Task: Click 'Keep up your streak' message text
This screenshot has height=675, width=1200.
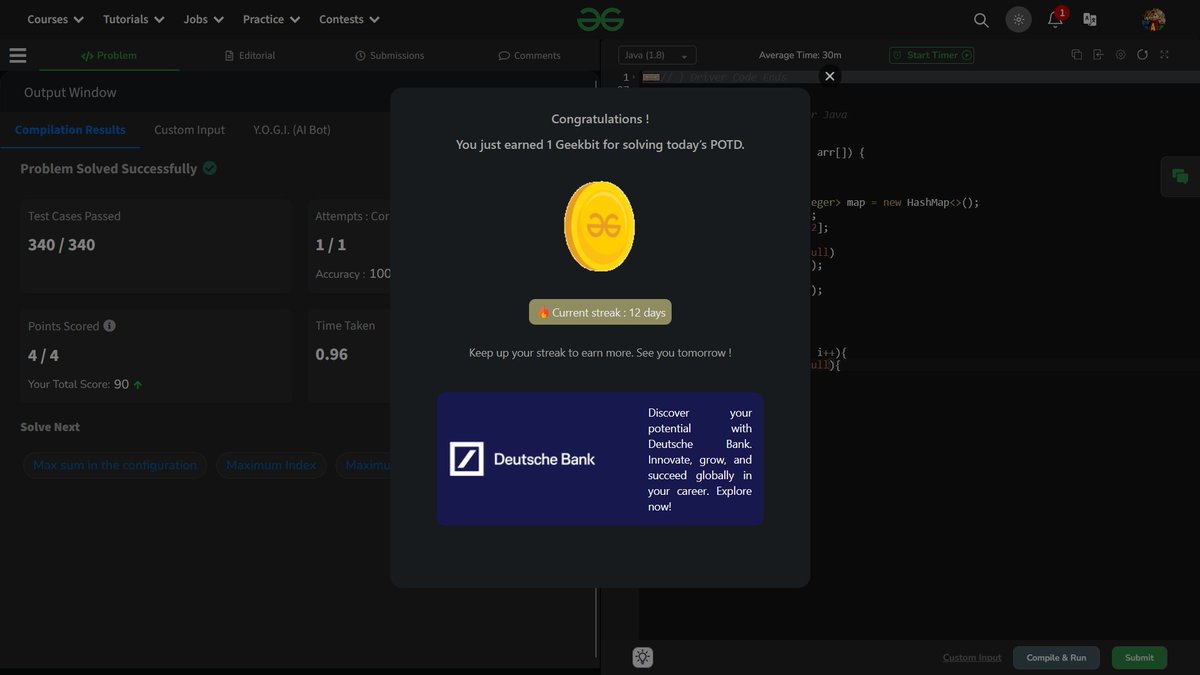Action: coord(600,353)
